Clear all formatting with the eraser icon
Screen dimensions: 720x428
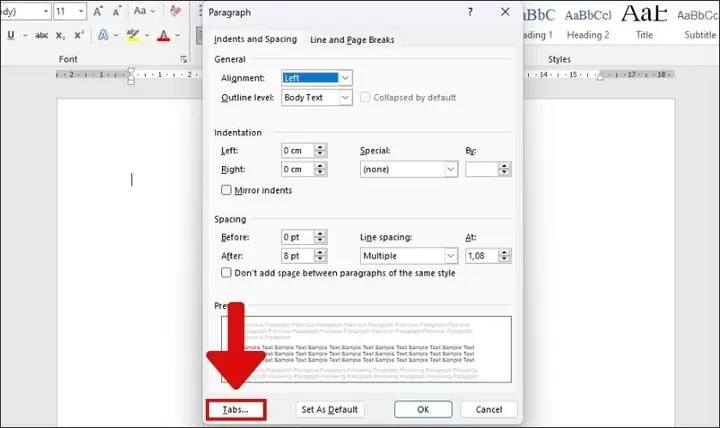(x=175, y=11)
